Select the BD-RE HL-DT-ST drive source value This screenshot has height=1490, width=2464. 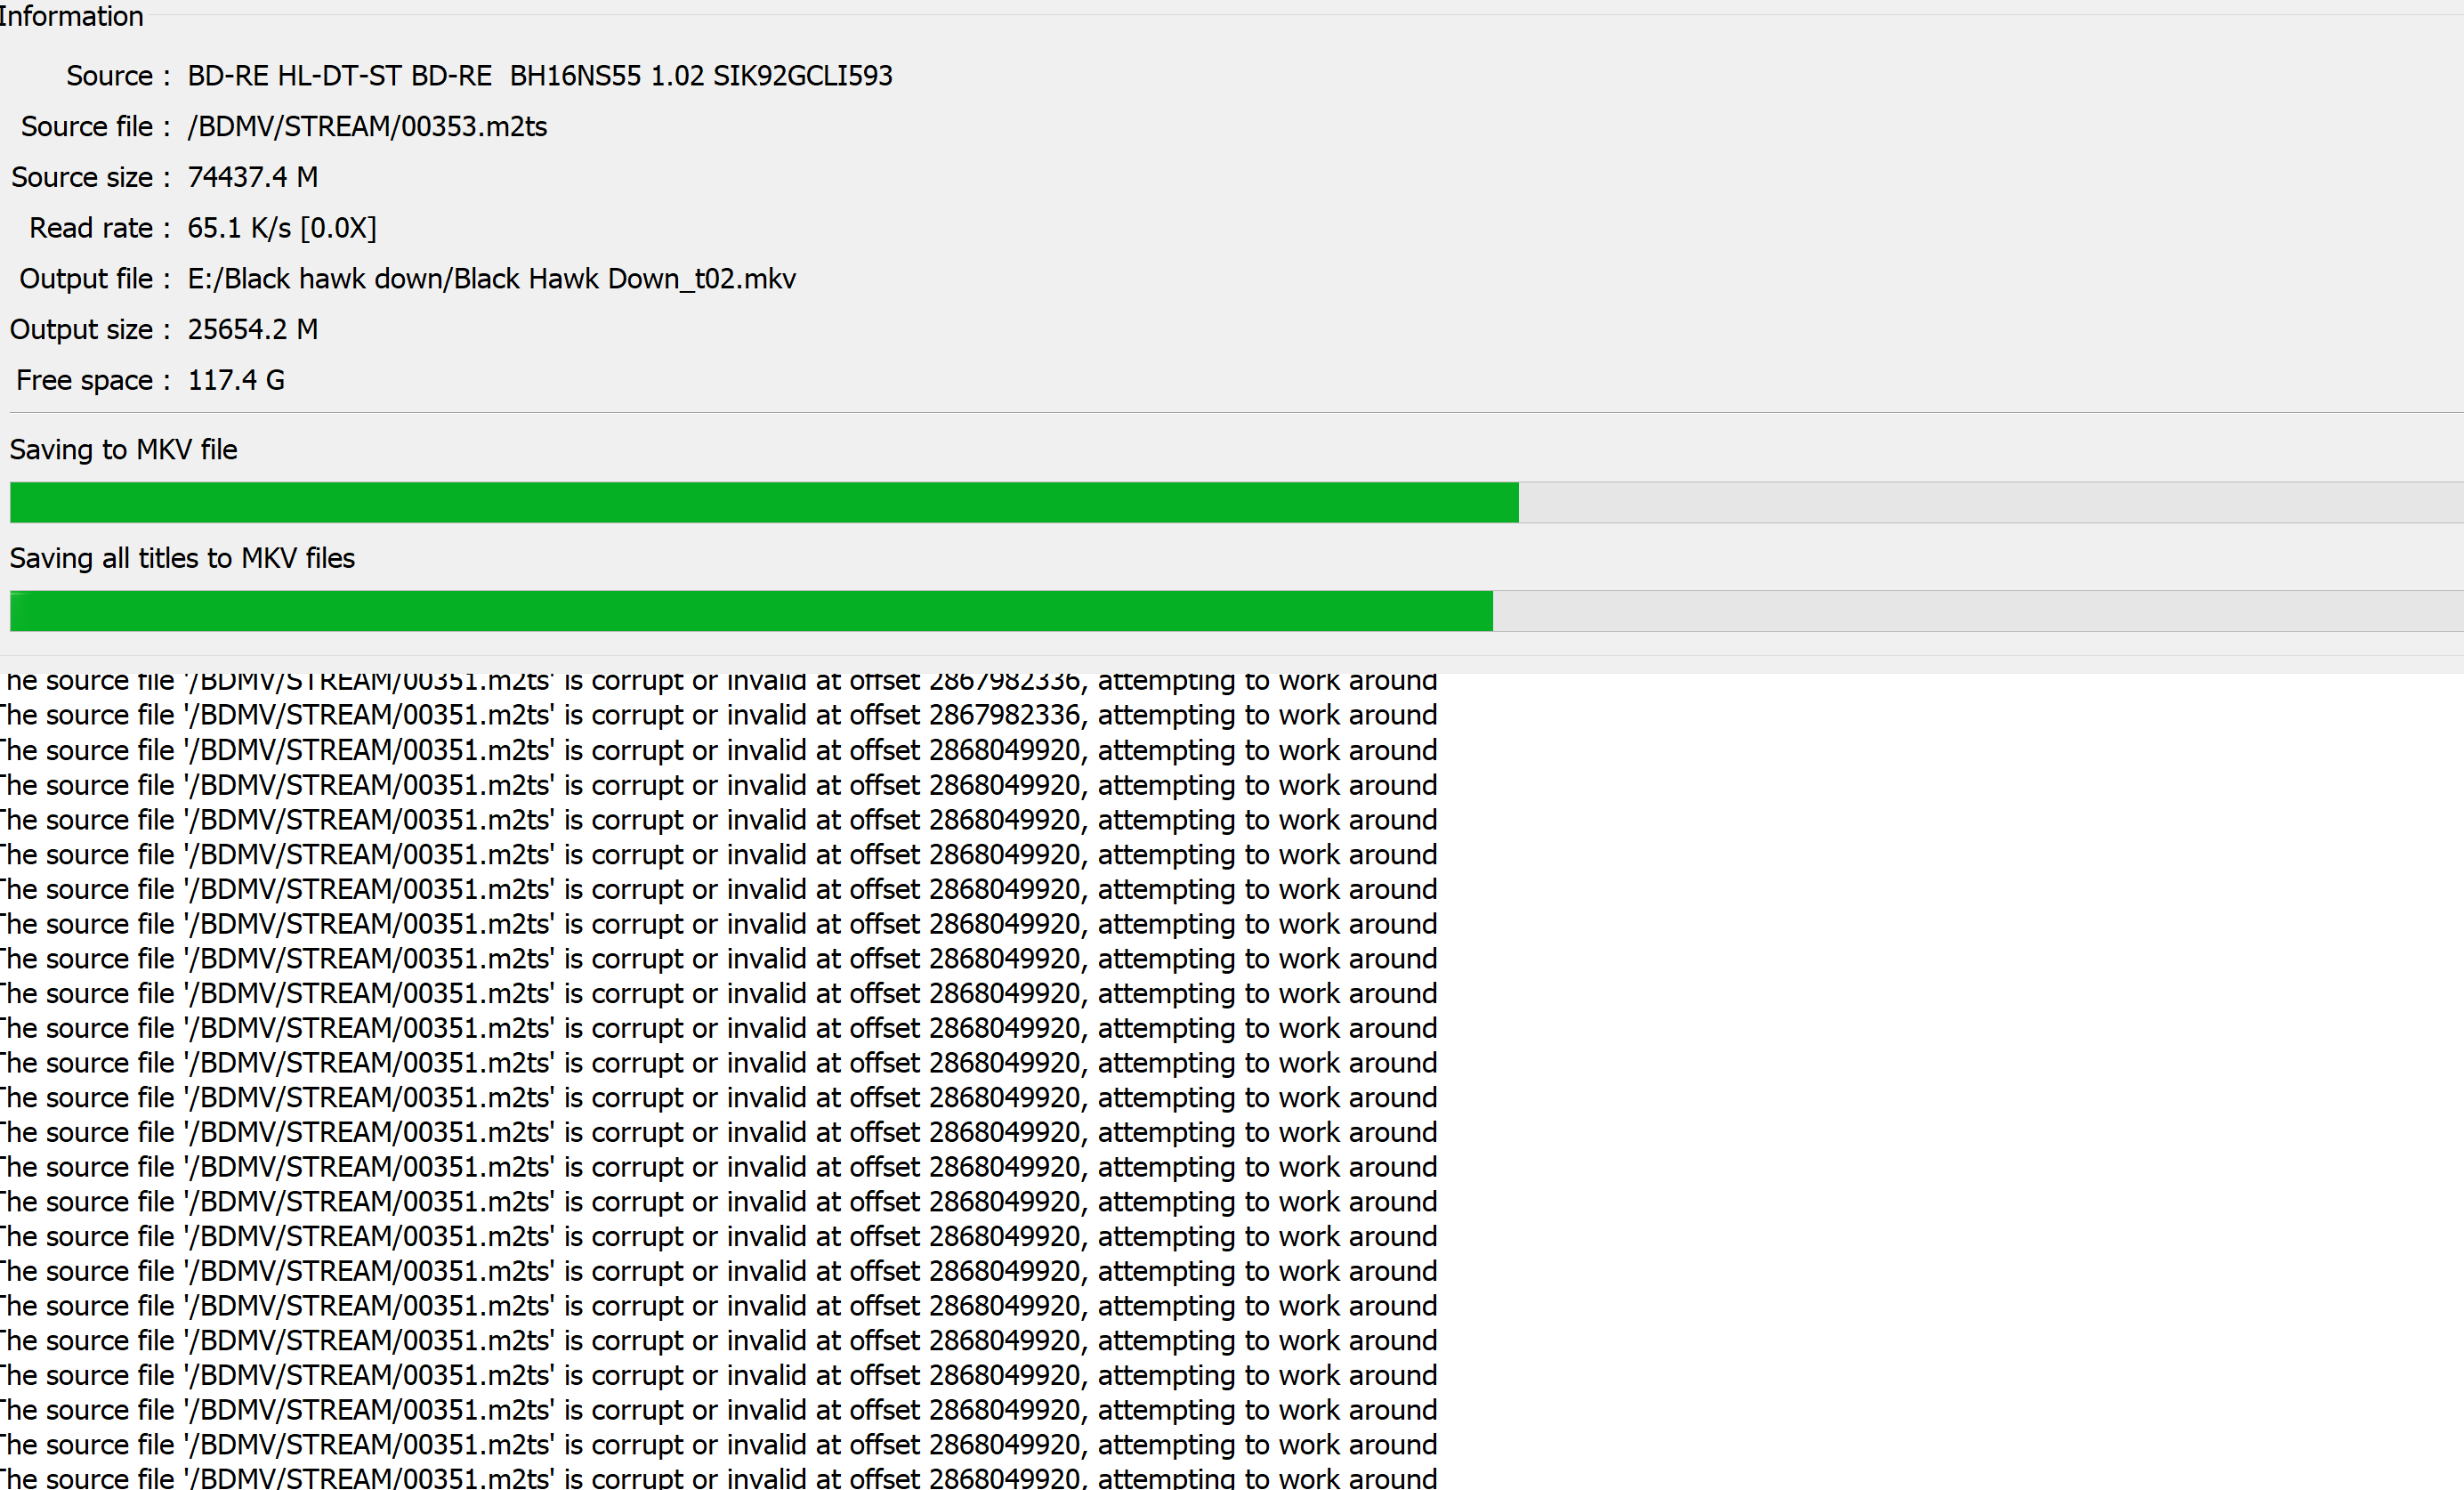[x=540, y=76]
